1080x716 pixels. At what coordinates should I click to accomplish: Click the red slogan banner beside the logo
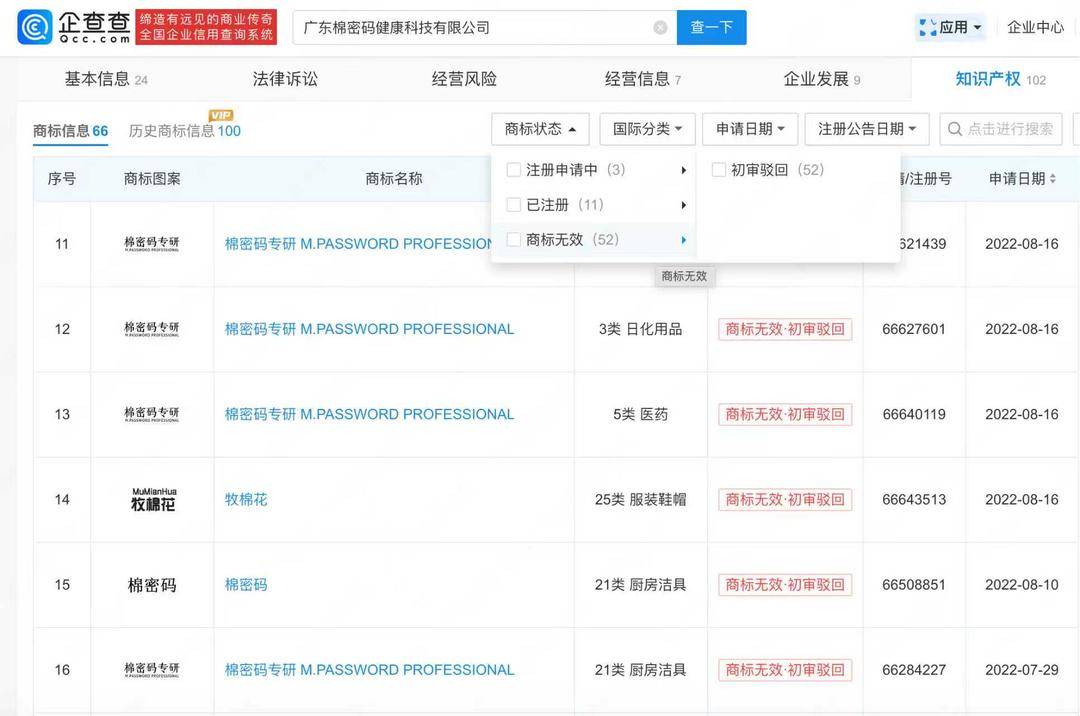coord(206,28)
